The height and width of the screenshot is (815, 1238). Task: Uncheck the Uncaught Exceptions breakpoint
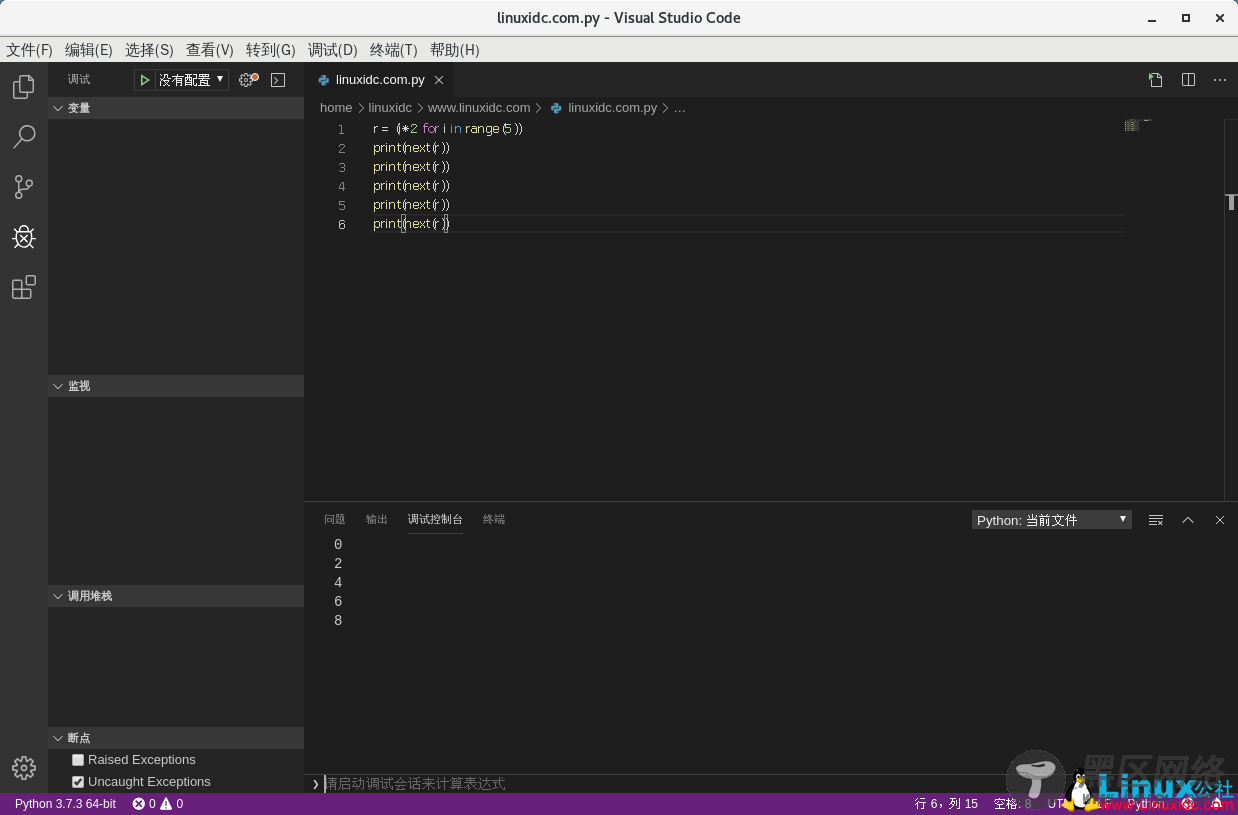78,782
